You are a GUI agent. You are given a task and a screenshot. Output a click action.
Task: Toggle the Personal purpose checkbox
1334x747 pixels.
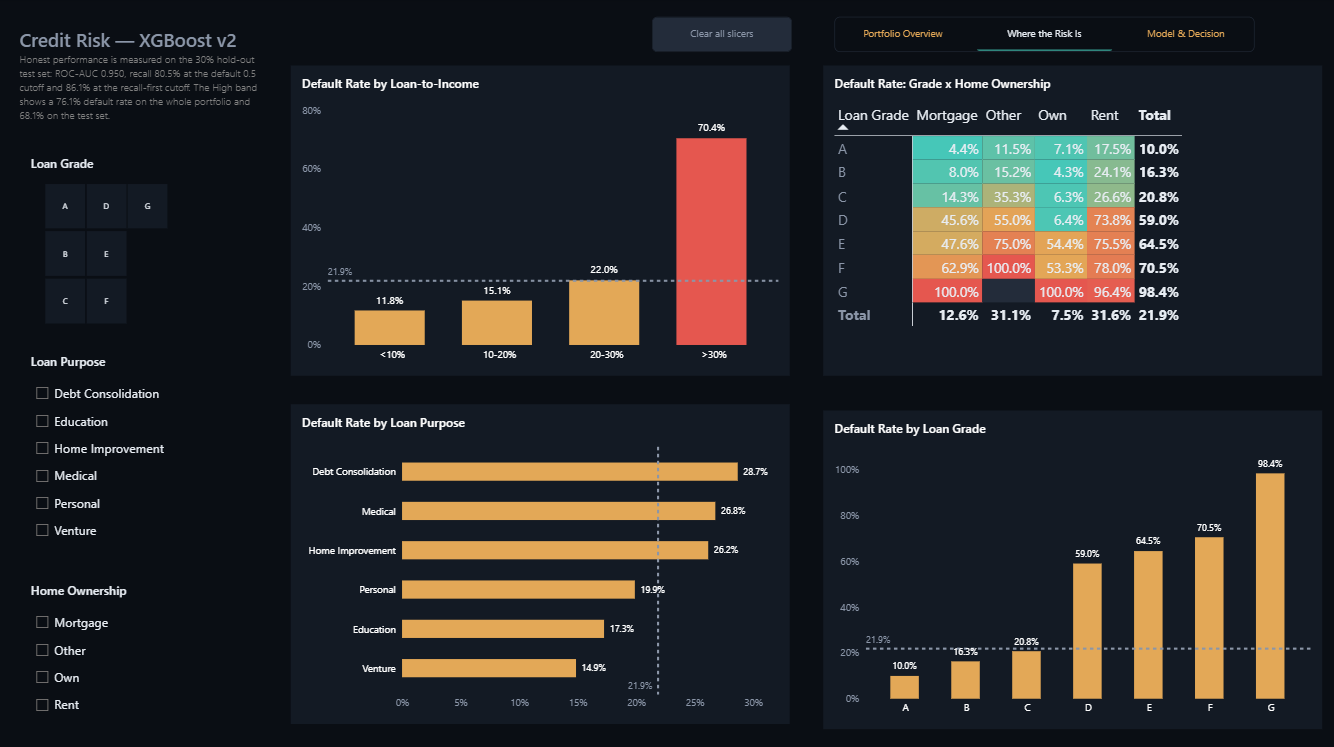42,503
